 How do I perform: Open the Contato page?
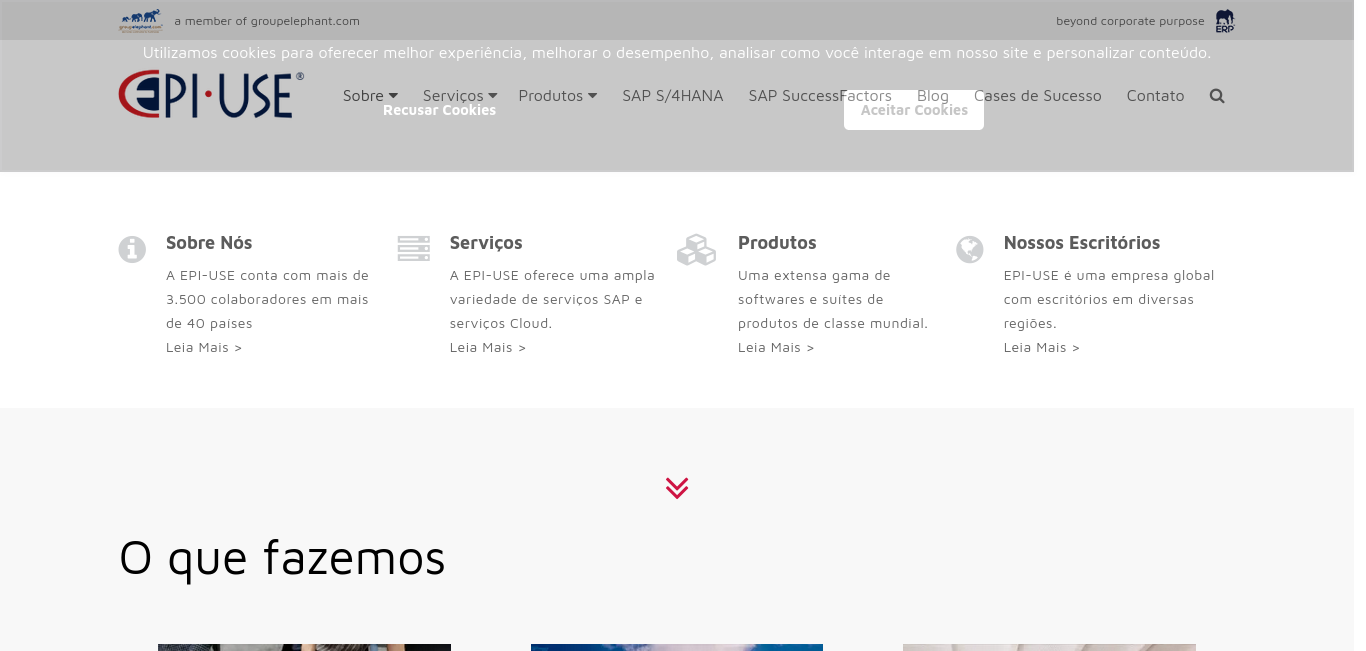pyautogui.click(x=1155, y=96)
